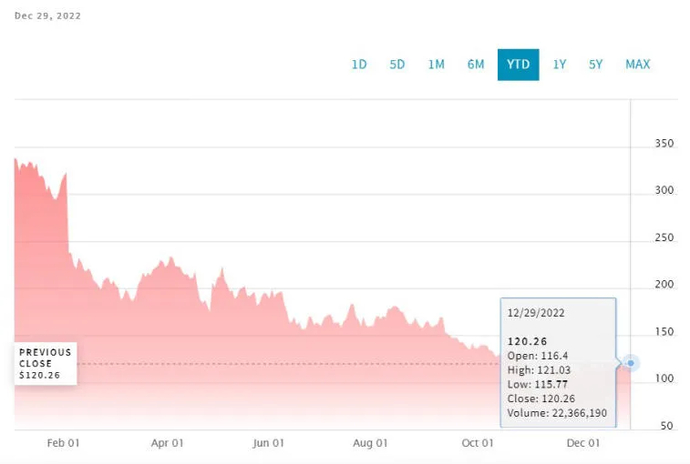The image size is (690, 464).
Task: Click the Previous Close $120.26 label
Action: [x=46, y=364]
